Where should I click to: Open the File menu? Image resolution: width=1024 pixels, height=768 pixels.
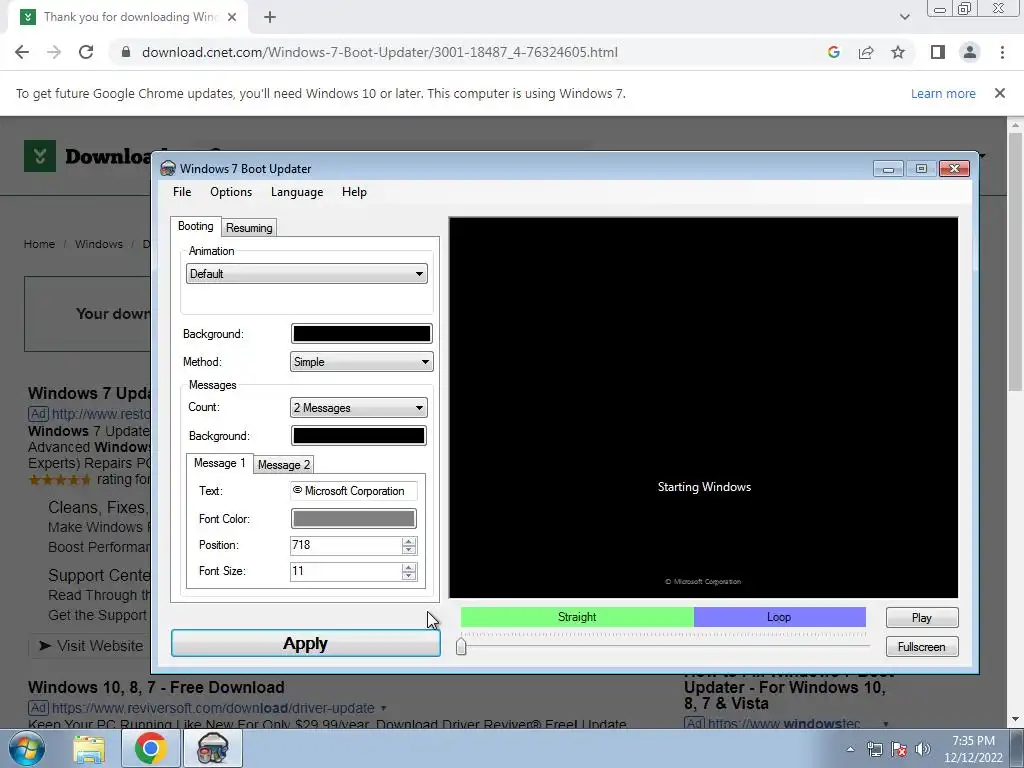(182, 192)
